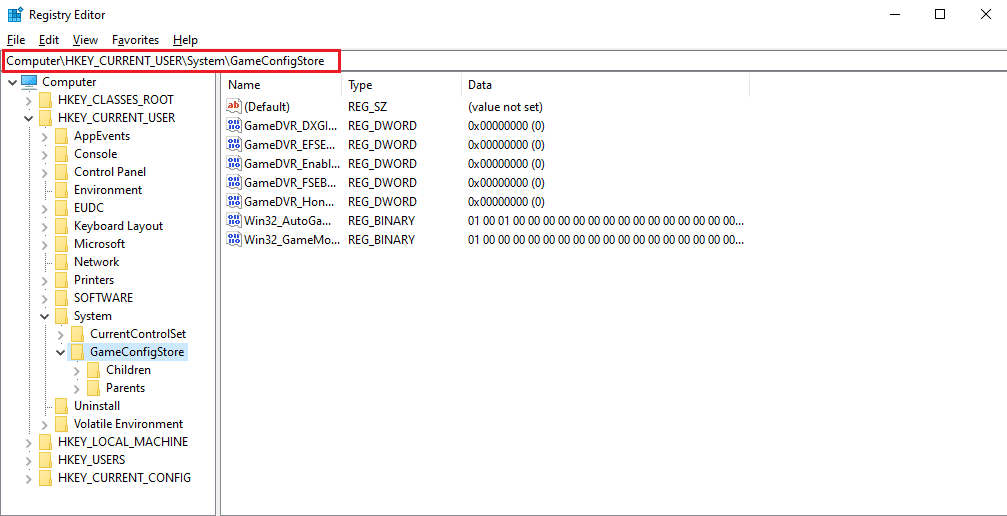Expand the Volatile Environment chevron
The height and width of the screenshot is (516, 1007).
(44, 424)
